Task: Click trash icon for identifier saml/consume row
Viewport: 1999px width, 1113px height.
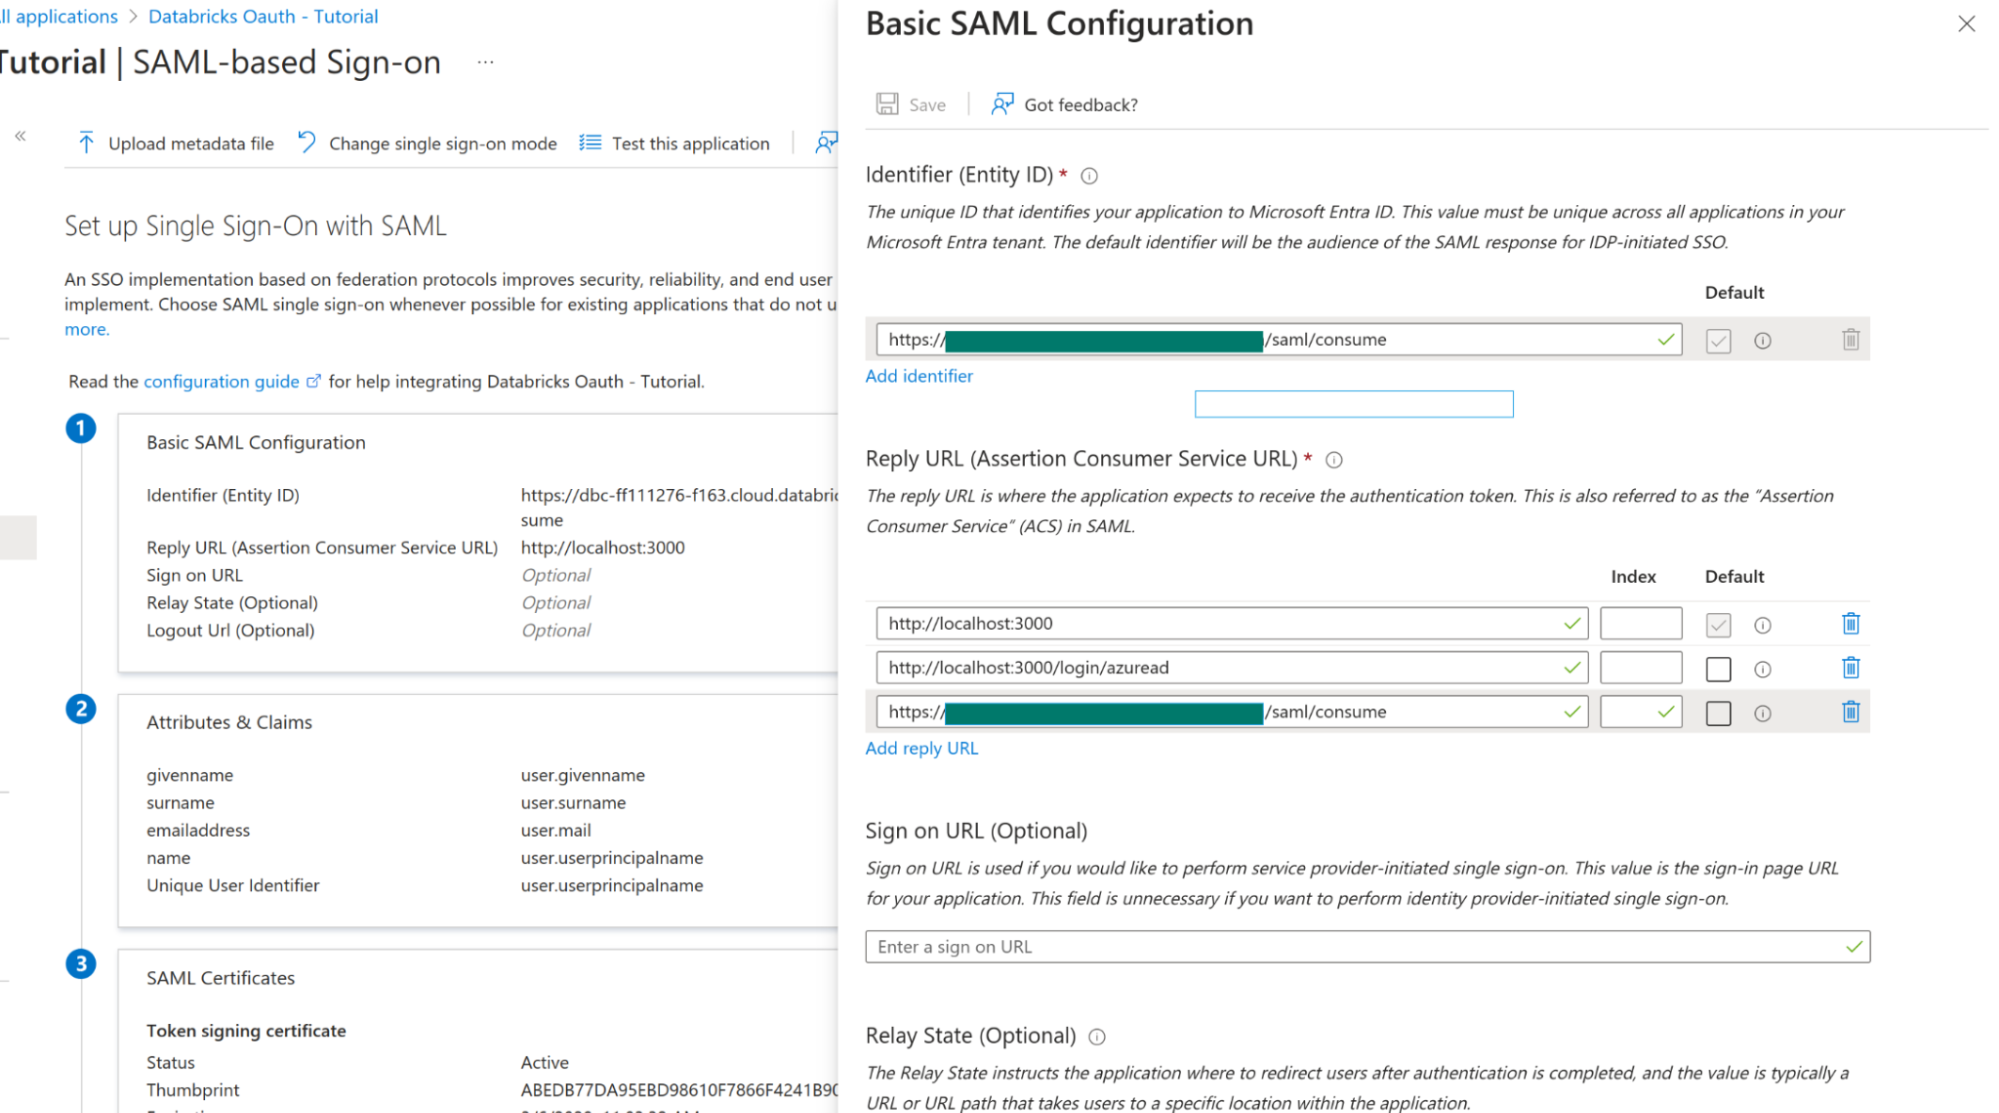Action: coord(1850,340)
